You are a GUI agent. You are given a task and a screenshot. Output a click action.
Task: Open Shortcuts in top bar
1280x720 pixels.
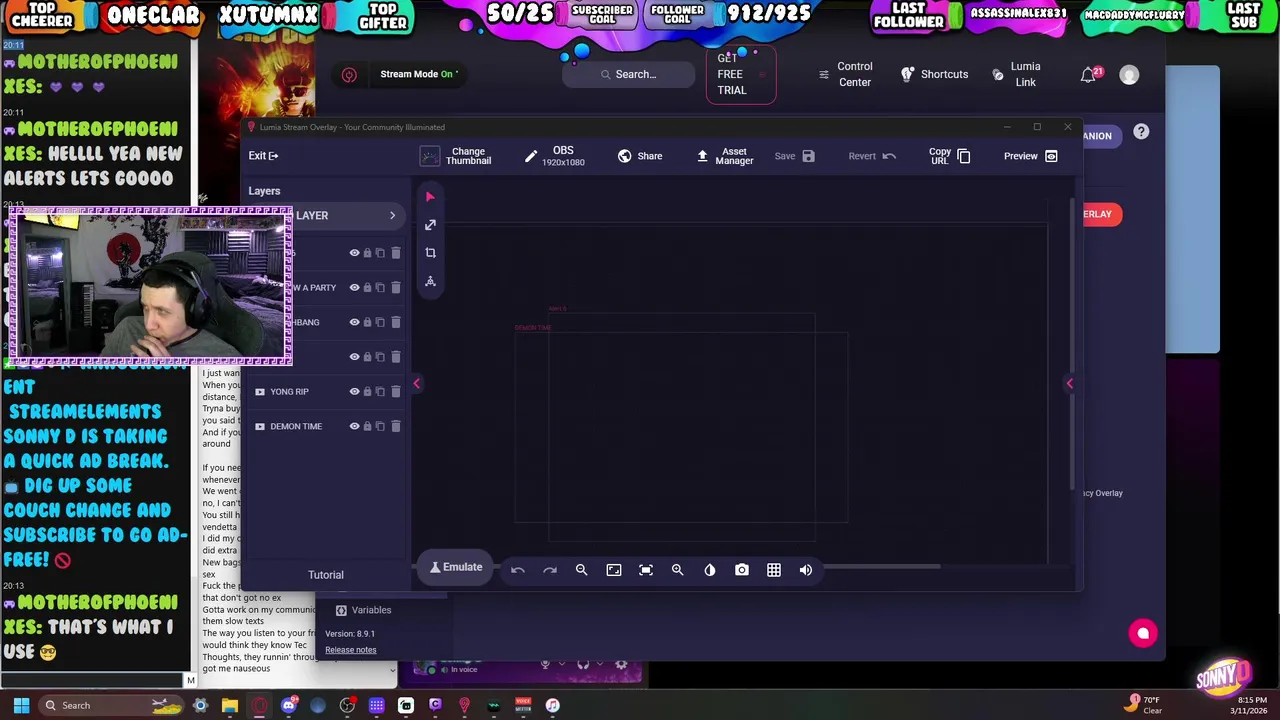934,74
